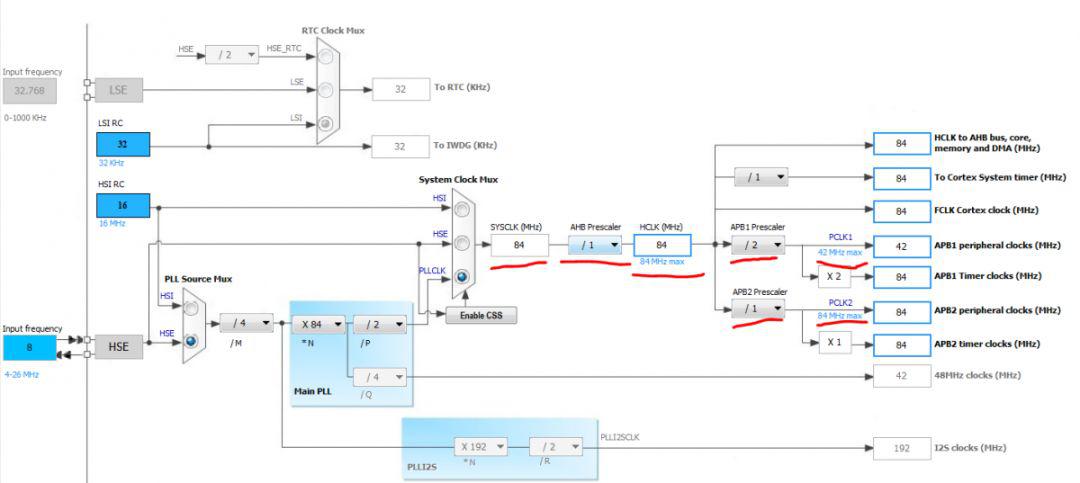The width and height of the screenshot is (1080, 483).
Task: Click the APB1 peripheral clocks 42 box
Action: pos(902,246)
